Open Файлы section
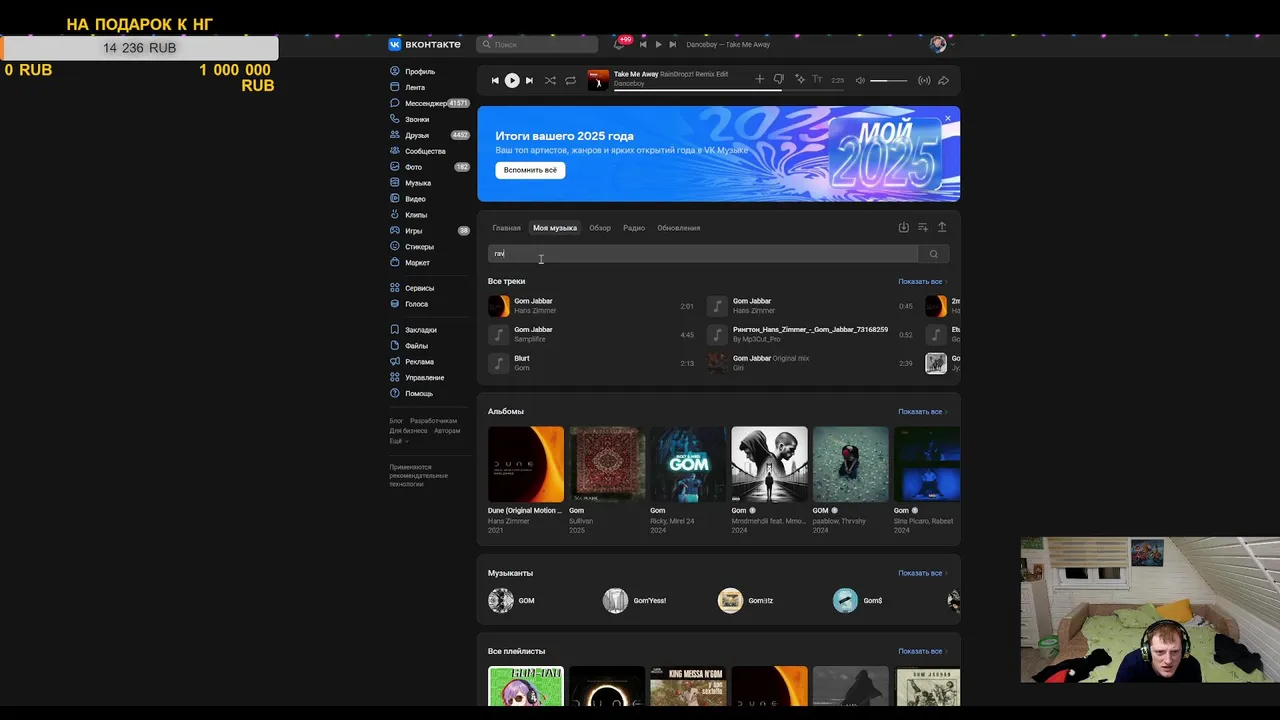Screen dimensions: 1280x720 (416, 346)
